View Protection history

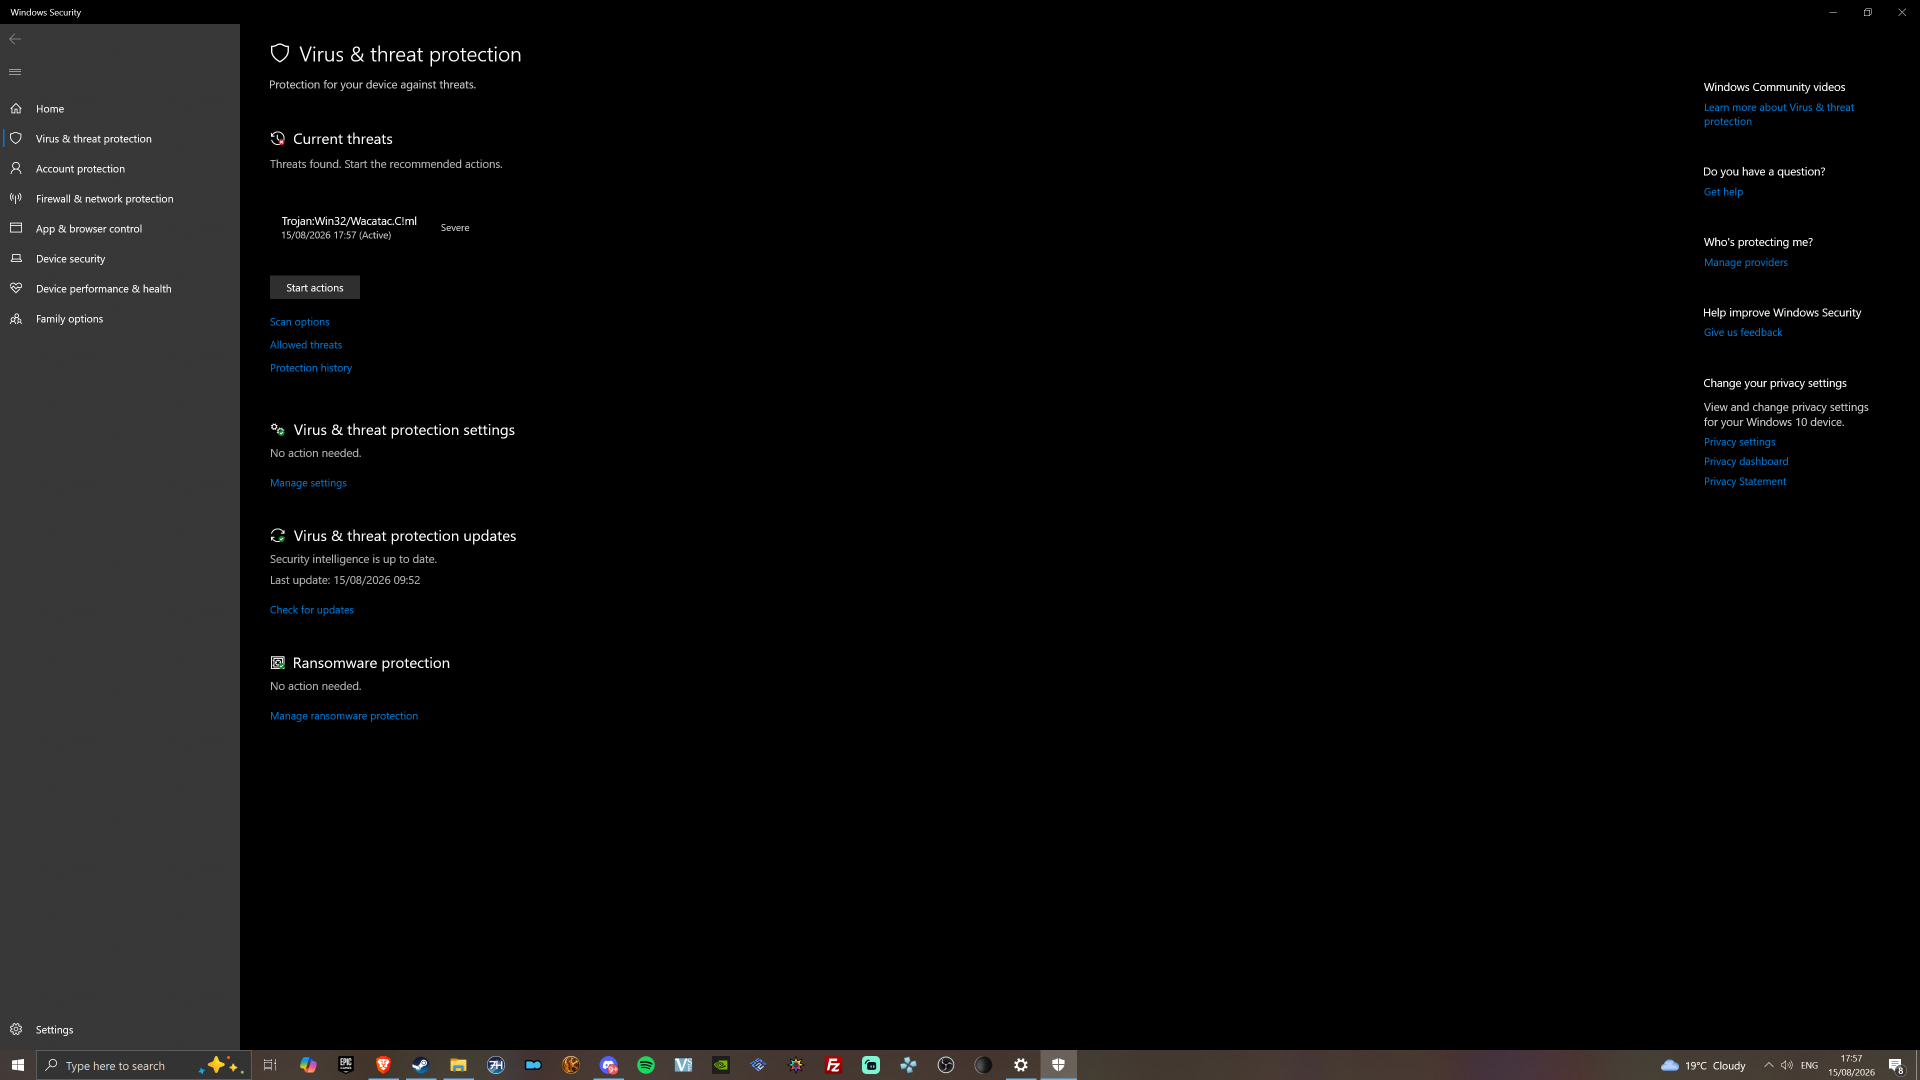(x=311, y=367)
